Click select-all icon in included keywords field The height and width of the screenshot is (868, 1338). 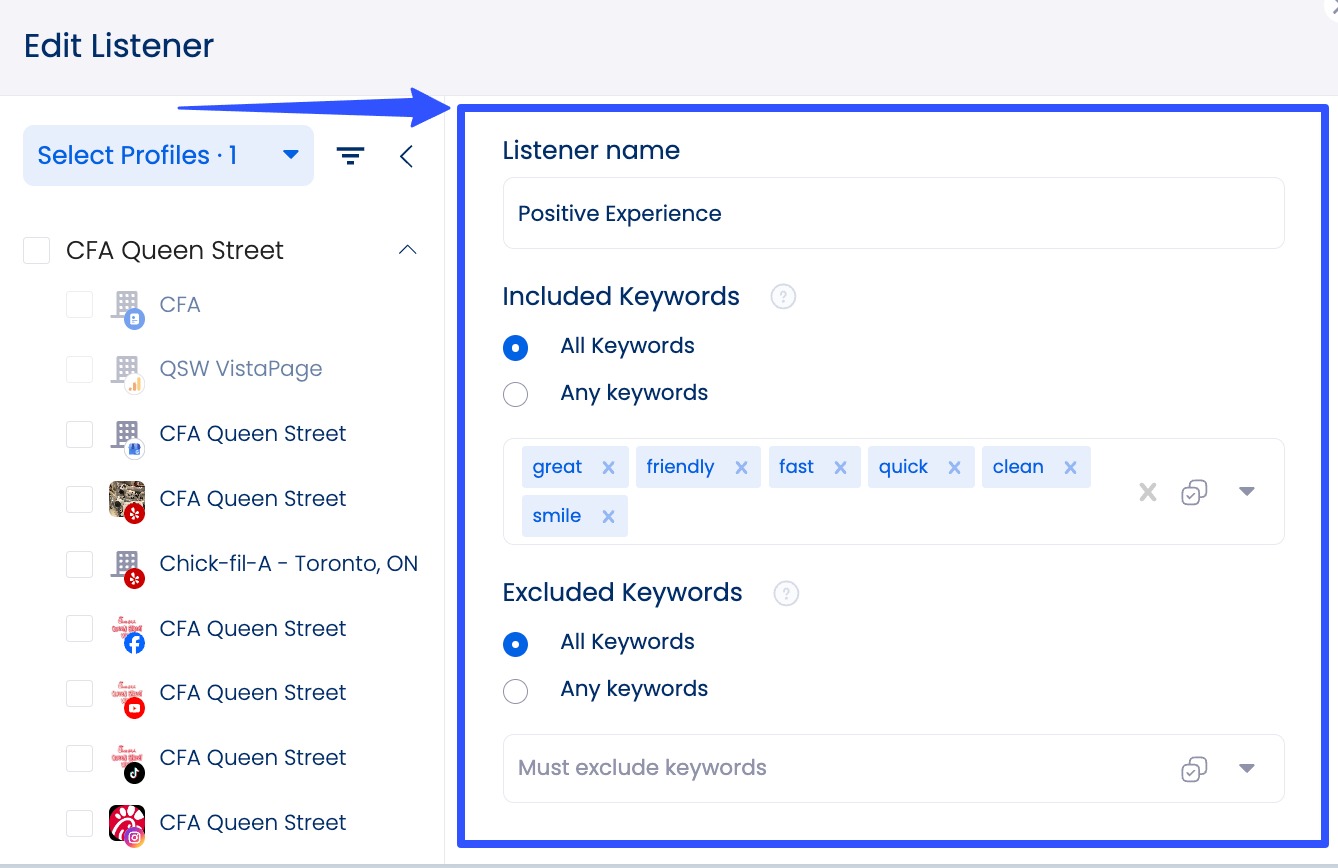1194,492
